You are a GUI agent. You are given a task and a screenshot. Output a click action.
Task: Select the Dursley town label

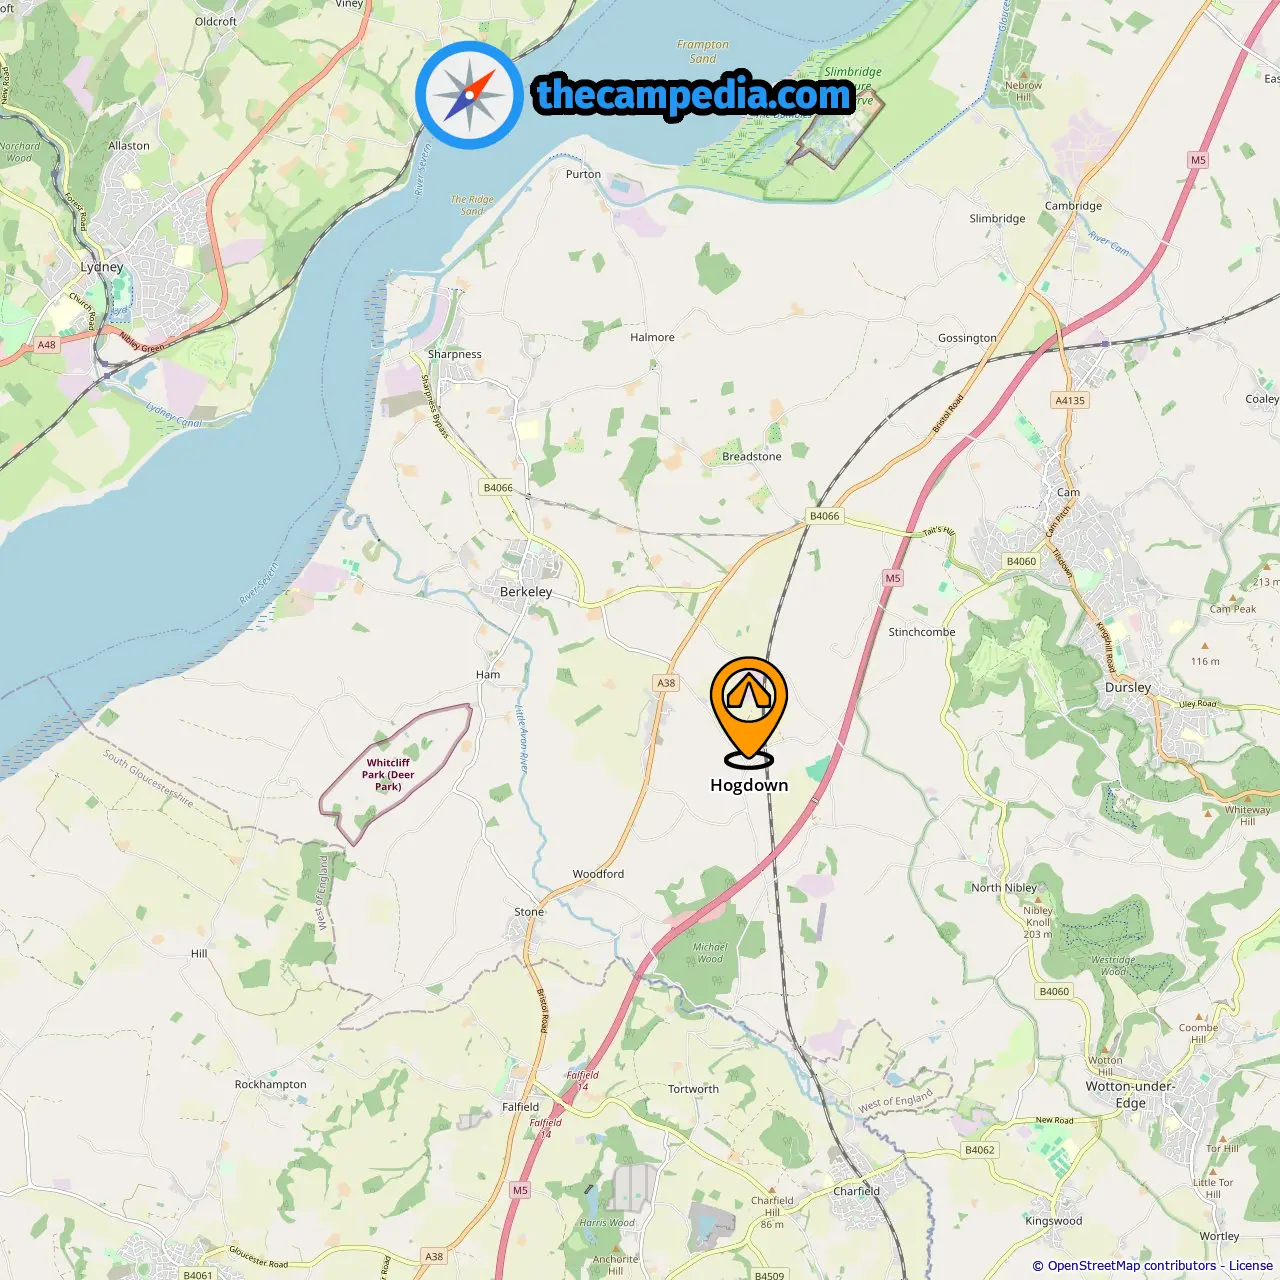1128,687
